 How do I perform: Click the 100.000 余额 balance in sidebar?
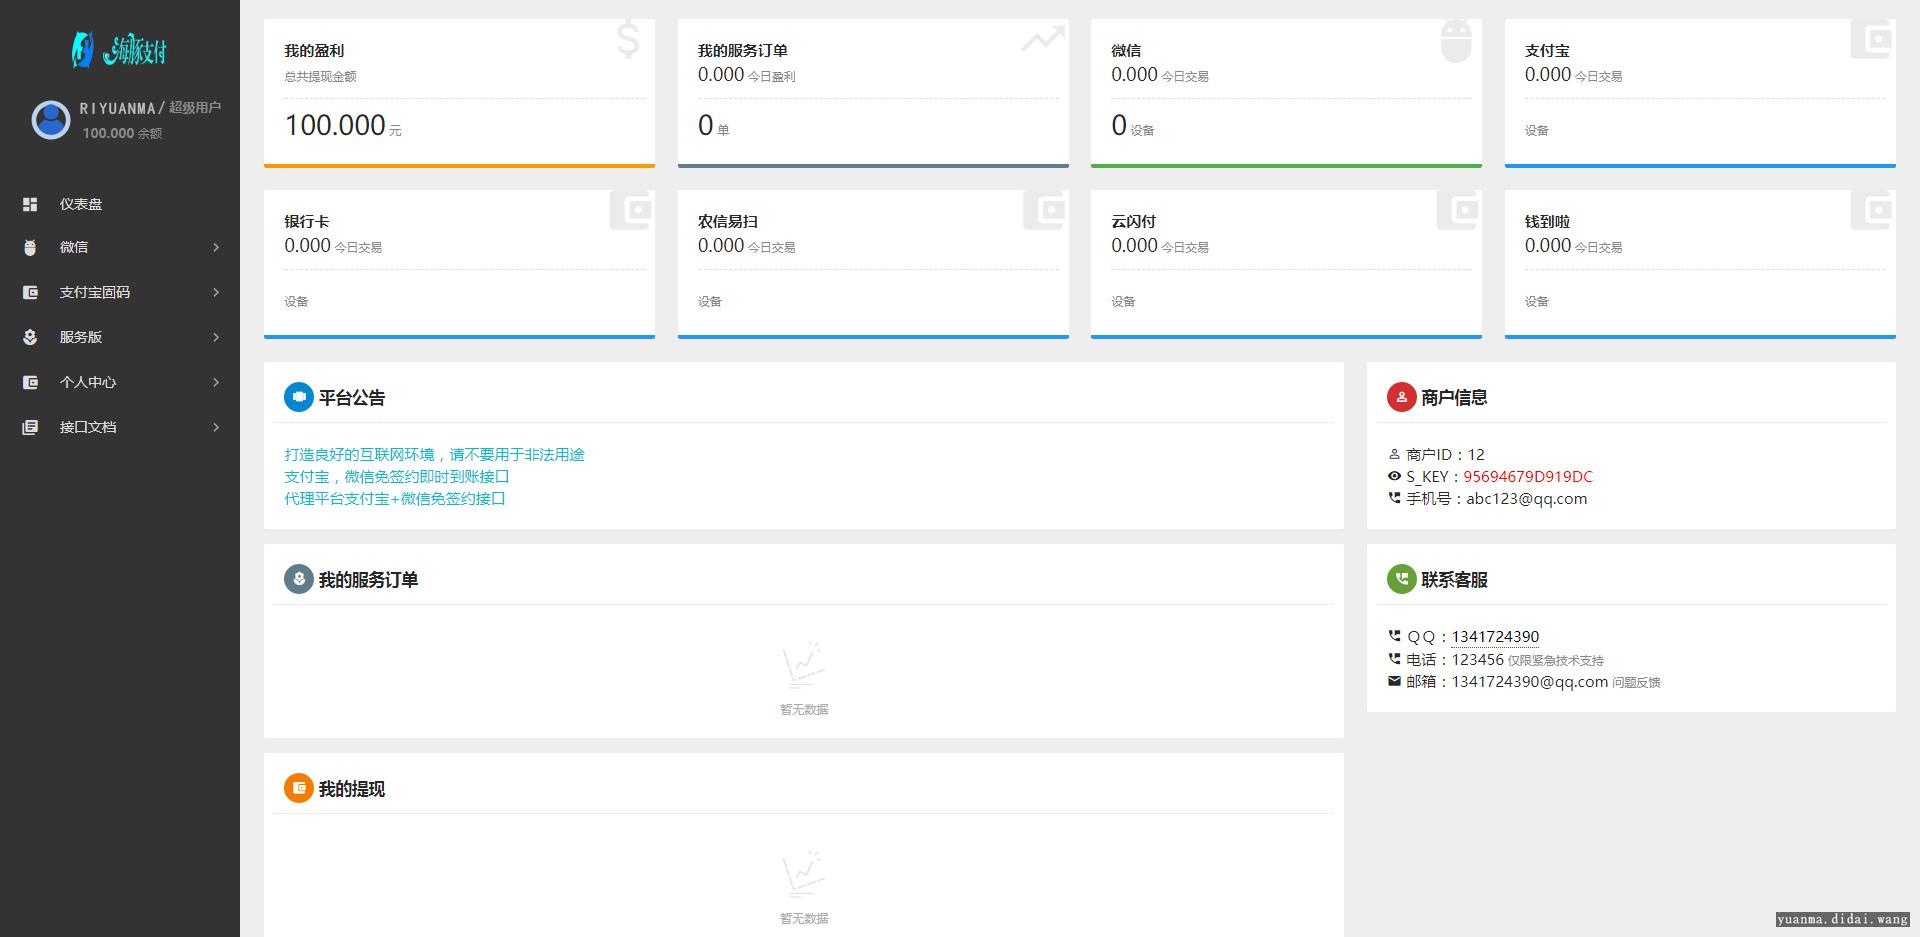point(122,133)
